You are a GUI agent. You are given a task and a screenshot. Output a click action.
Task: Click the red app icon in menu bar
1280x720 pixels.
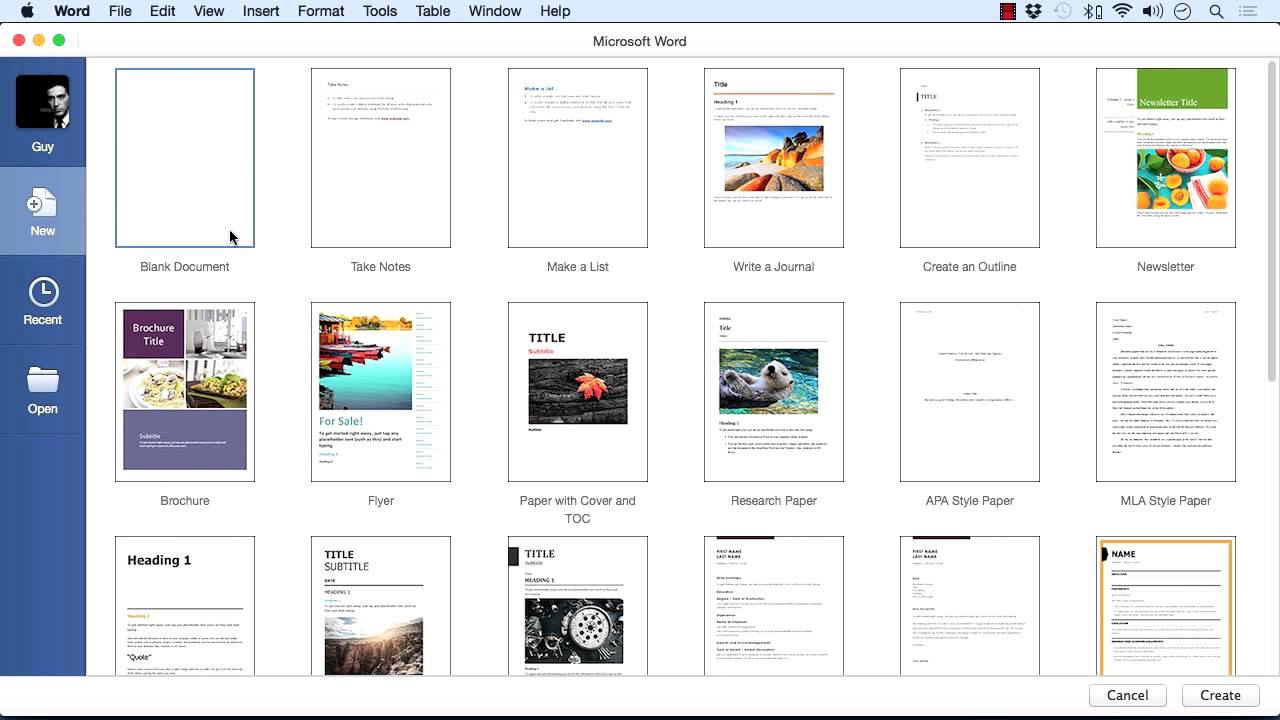click(x=1007, y=11)
